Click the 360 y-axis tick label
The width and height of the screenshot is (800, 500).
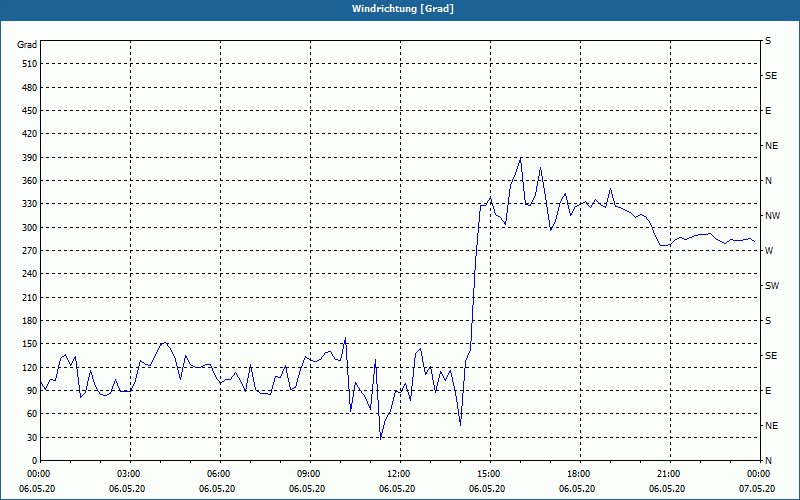point(30,181)
